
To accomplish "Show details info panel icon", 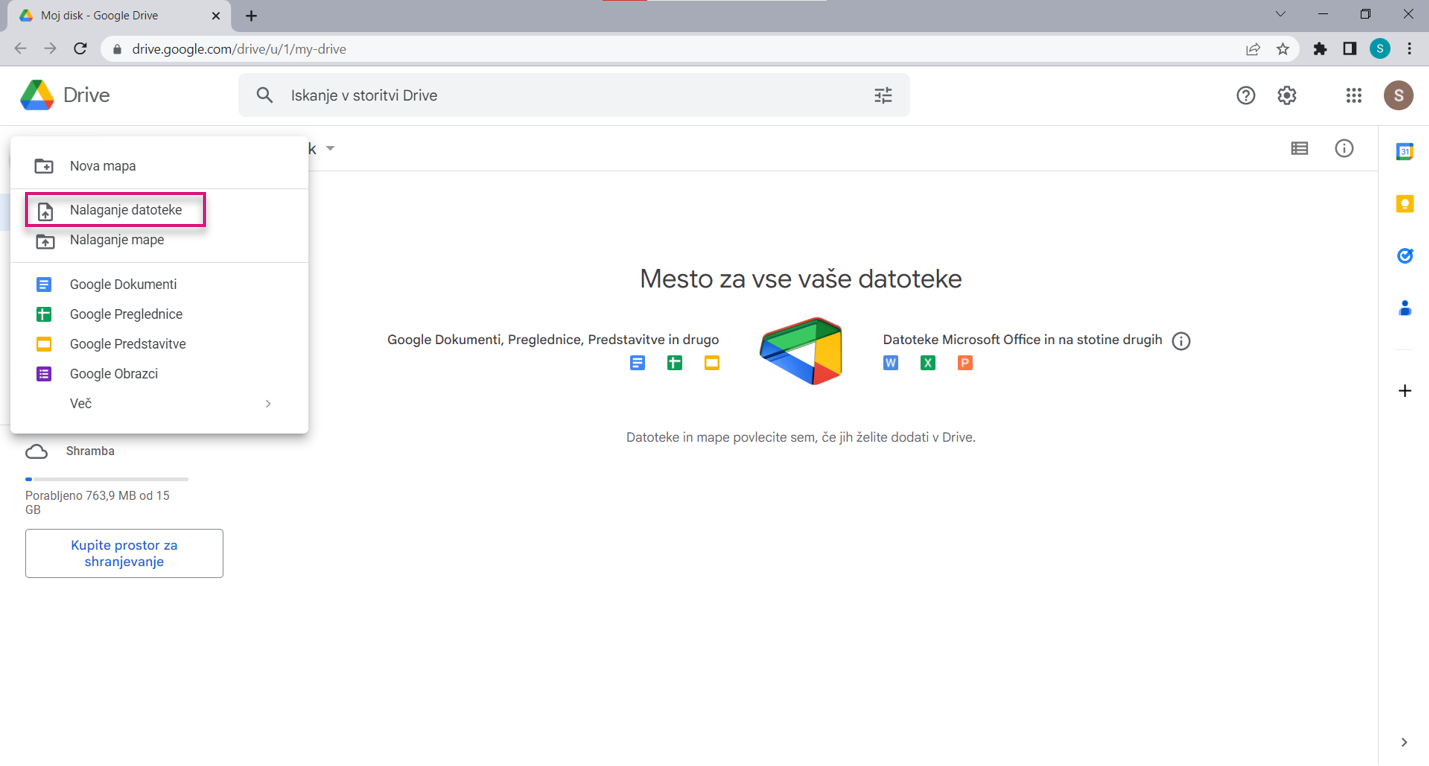I will (x=1344, y=149).
